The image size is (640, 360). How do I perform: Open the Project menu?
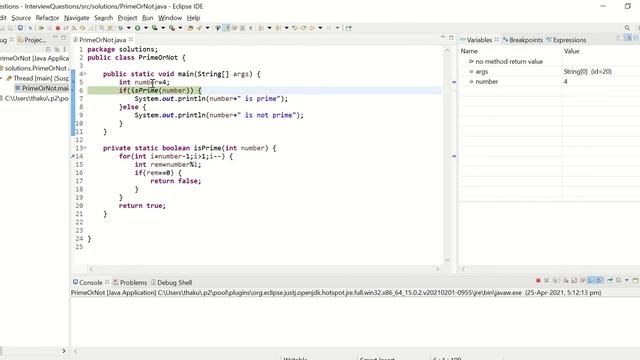point(127,18)
